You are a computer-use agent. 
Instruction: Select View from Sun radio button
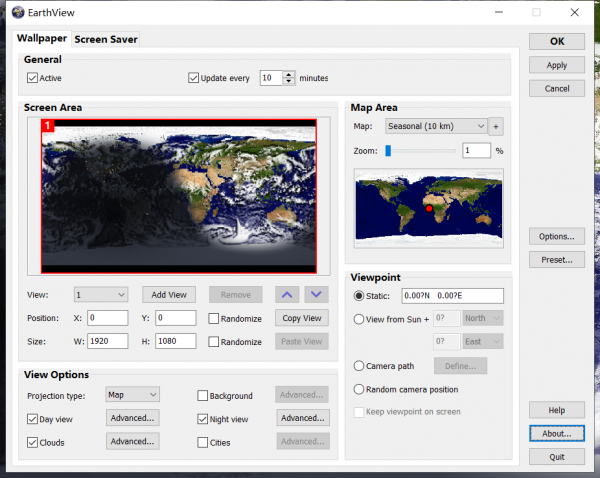coord(359,319)
